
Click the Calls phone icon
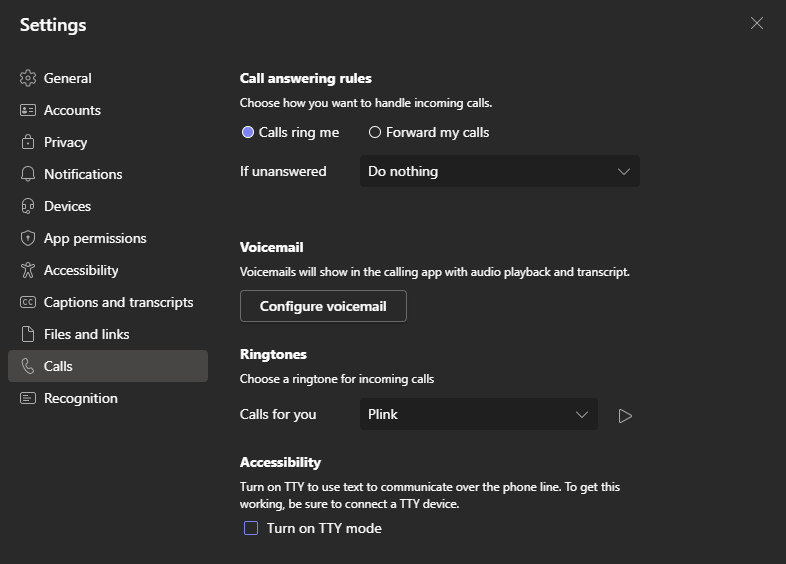click(x=28, y=366)
